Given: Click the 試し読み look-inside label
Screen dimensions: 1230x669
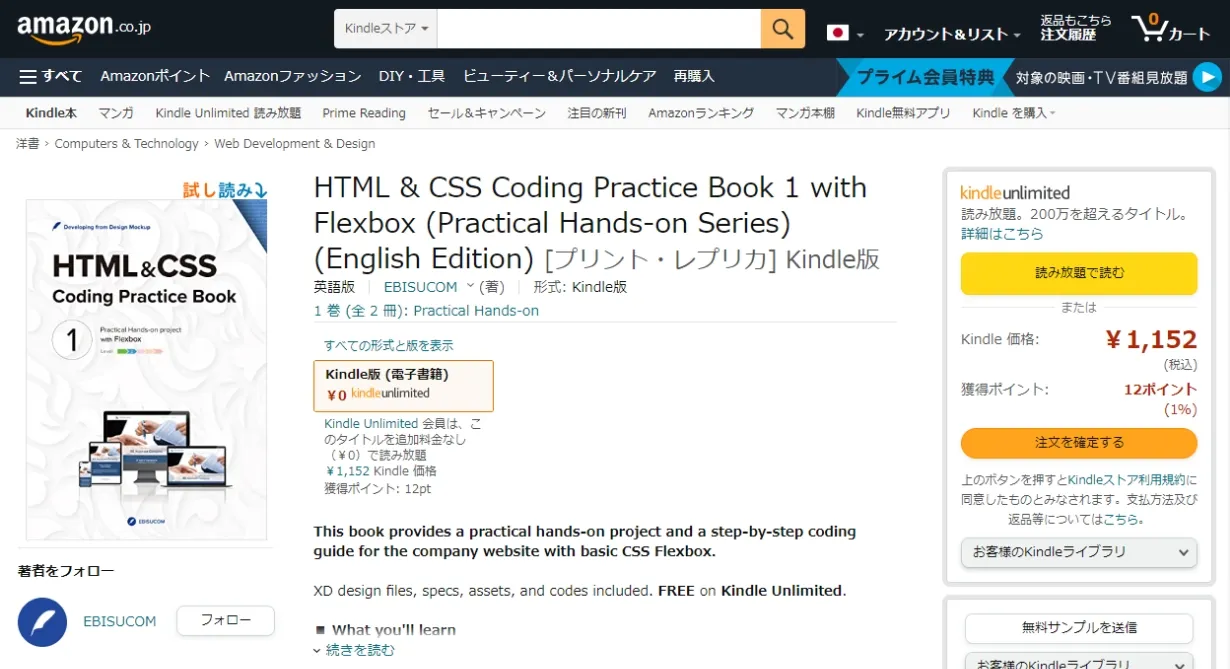Looking at the screenshot, I should point(224,189).
